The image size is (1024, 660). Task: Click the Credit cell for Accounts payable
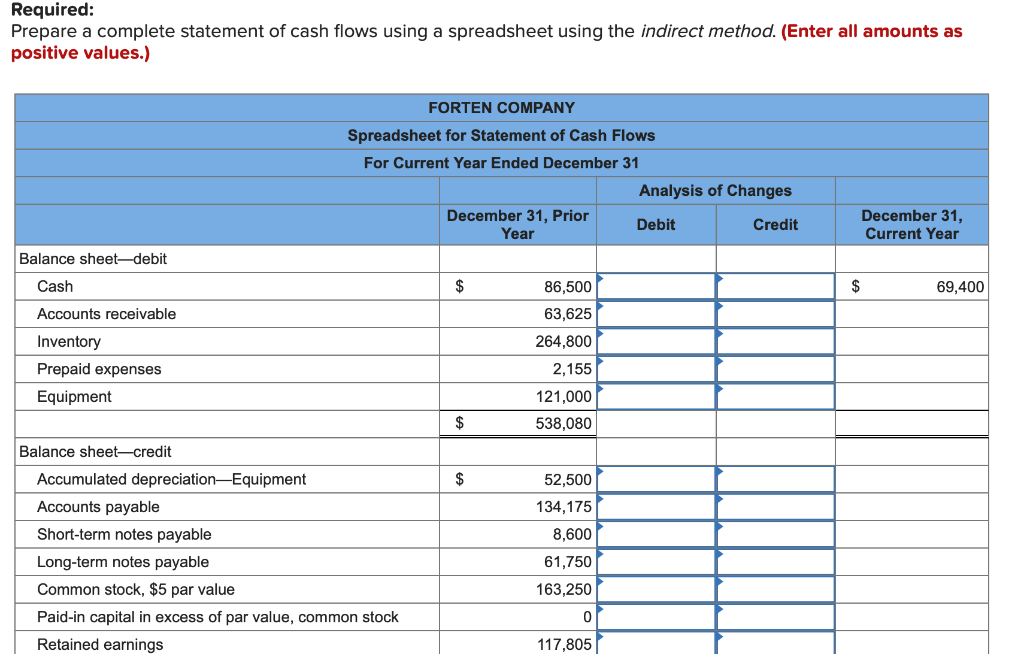coord(776,507)
